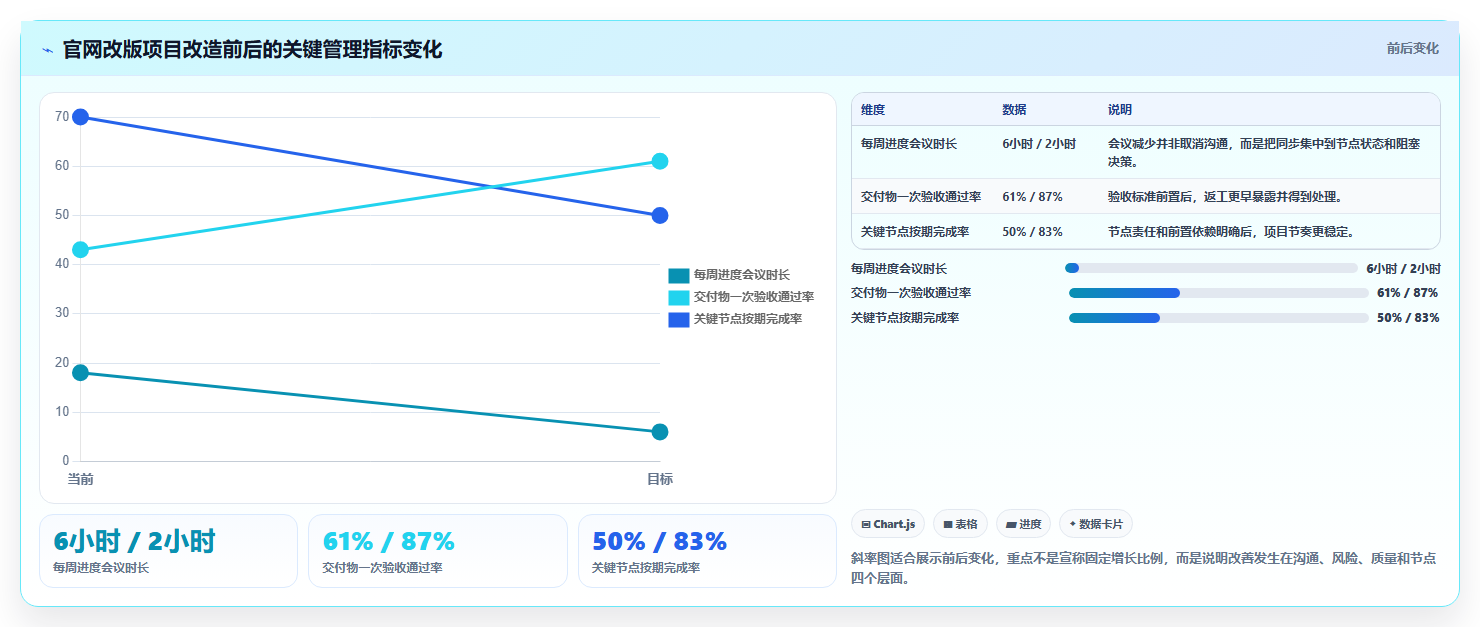This screenshot has width=1480, height=627.
Task: Click the lightning icon beside the title
Action: pyautogui.click(x=48, y=50)
